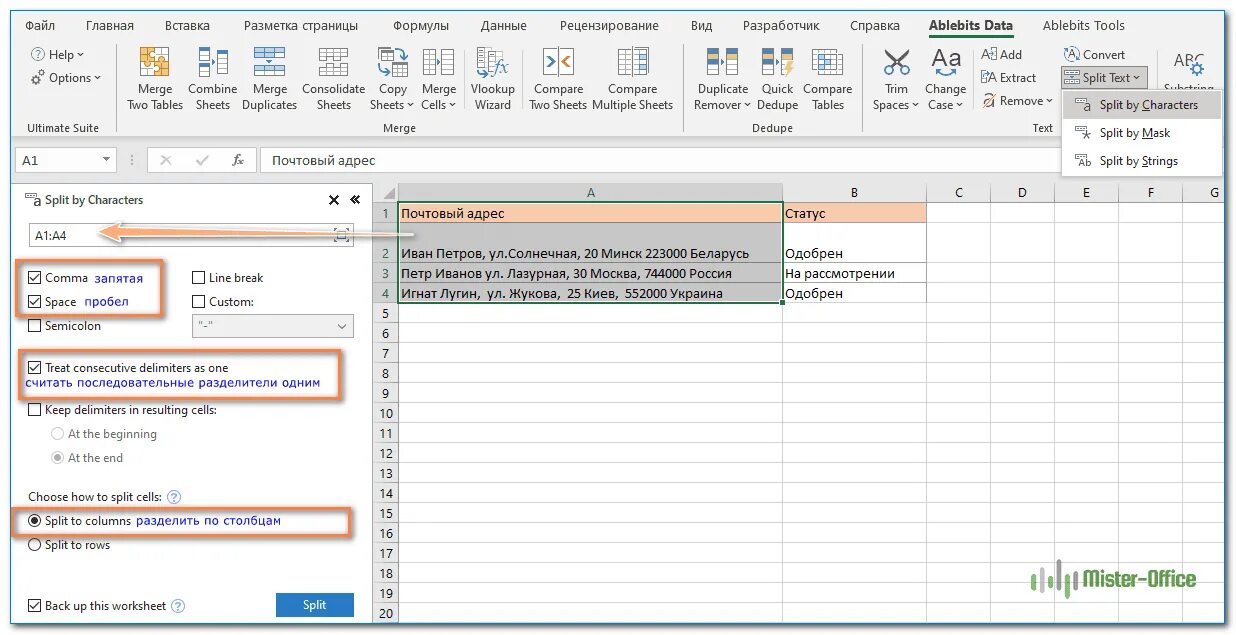The width and height of the screenshot is (1236, 635).
Task: Choose Split by Characters menu item
Action: 1142,105
